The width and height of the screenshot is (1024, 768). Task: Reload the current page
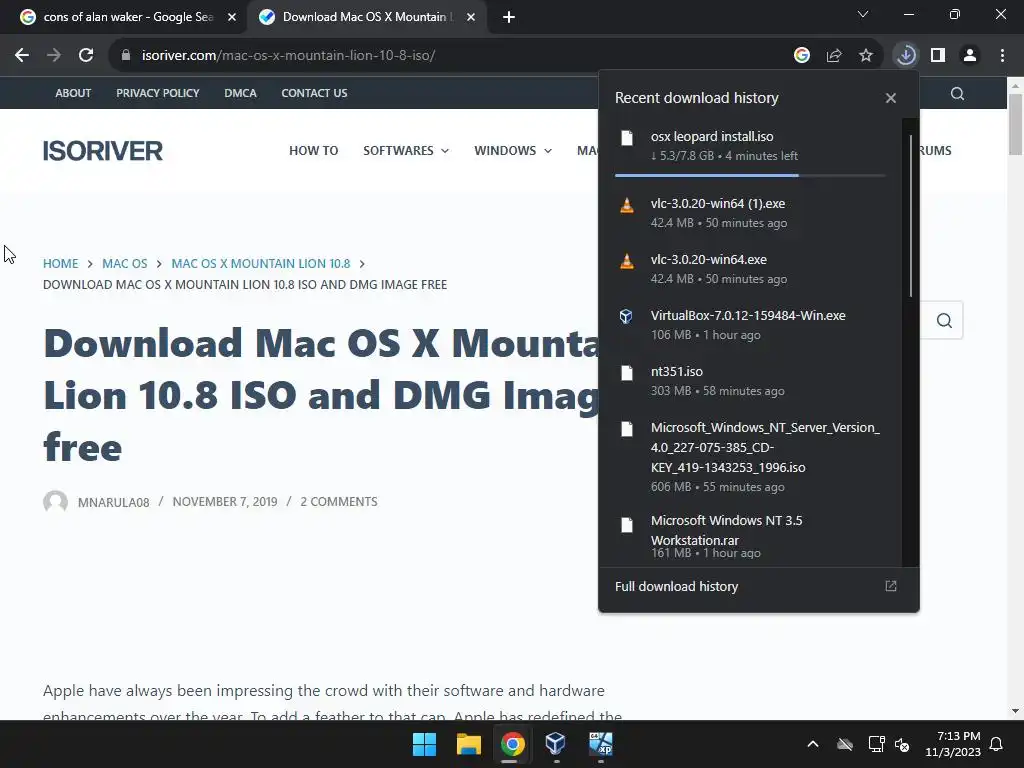point(86,56)
